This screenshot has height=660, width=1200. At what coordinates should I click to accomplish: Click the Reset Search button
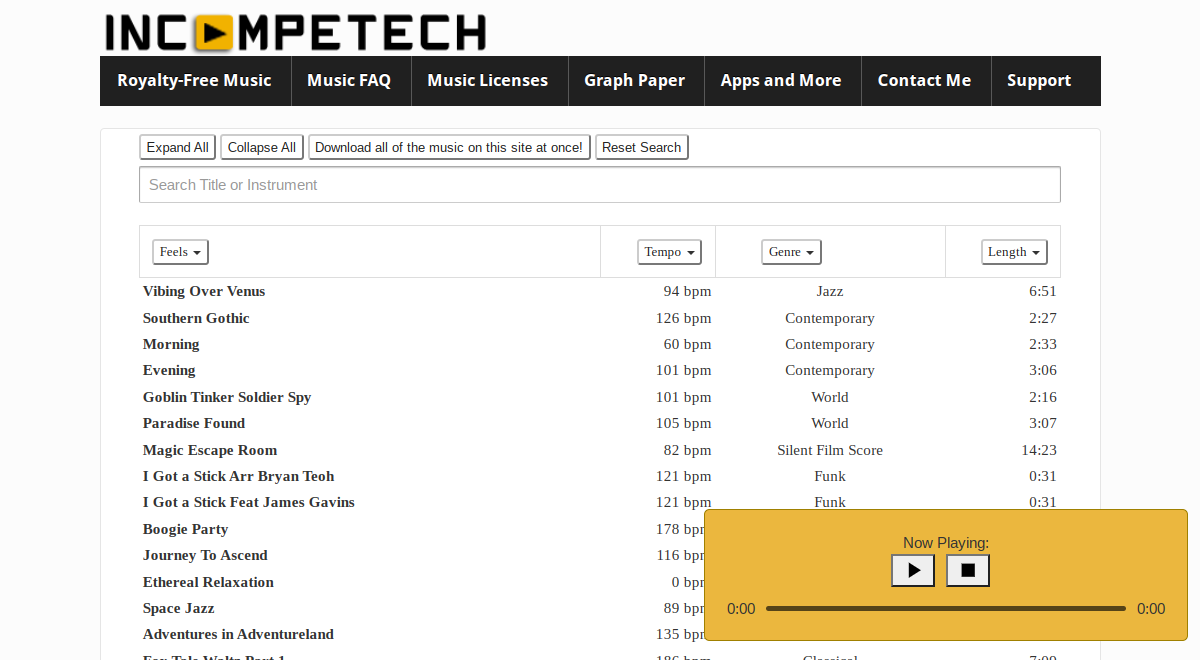click(642, 147)
